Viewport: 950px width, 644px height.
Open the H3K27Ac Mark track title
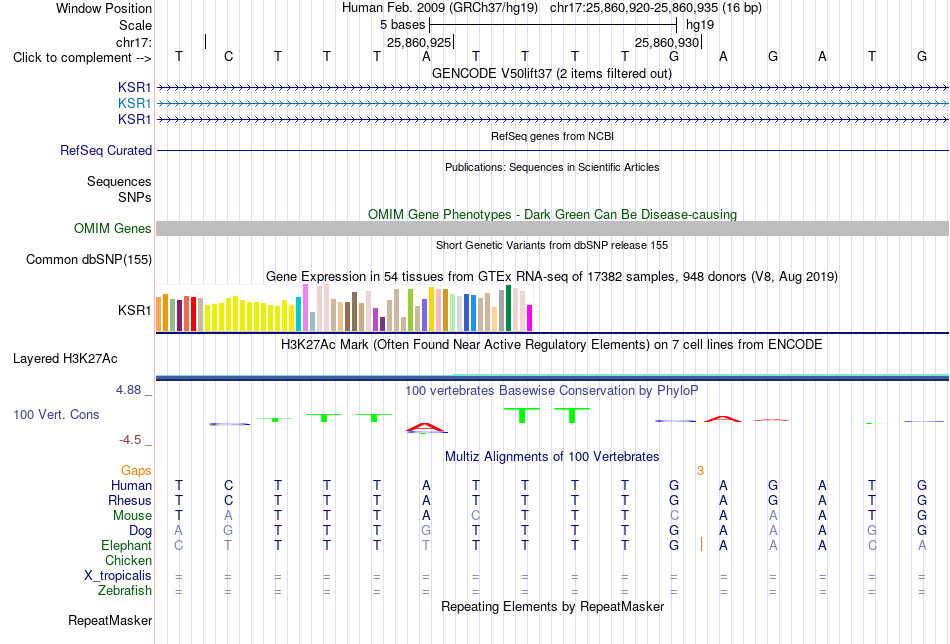[551, 345]
